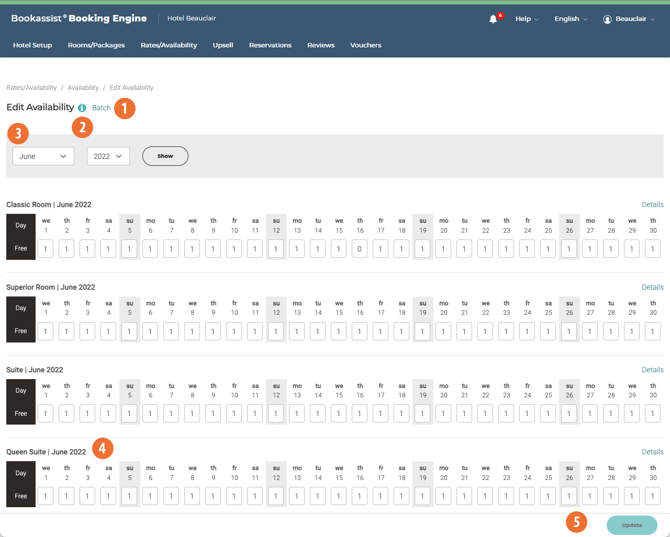The width and height of the screenshot is (670, 537).
Task: Click the Beauclair user profile icon
Action: 607,19
